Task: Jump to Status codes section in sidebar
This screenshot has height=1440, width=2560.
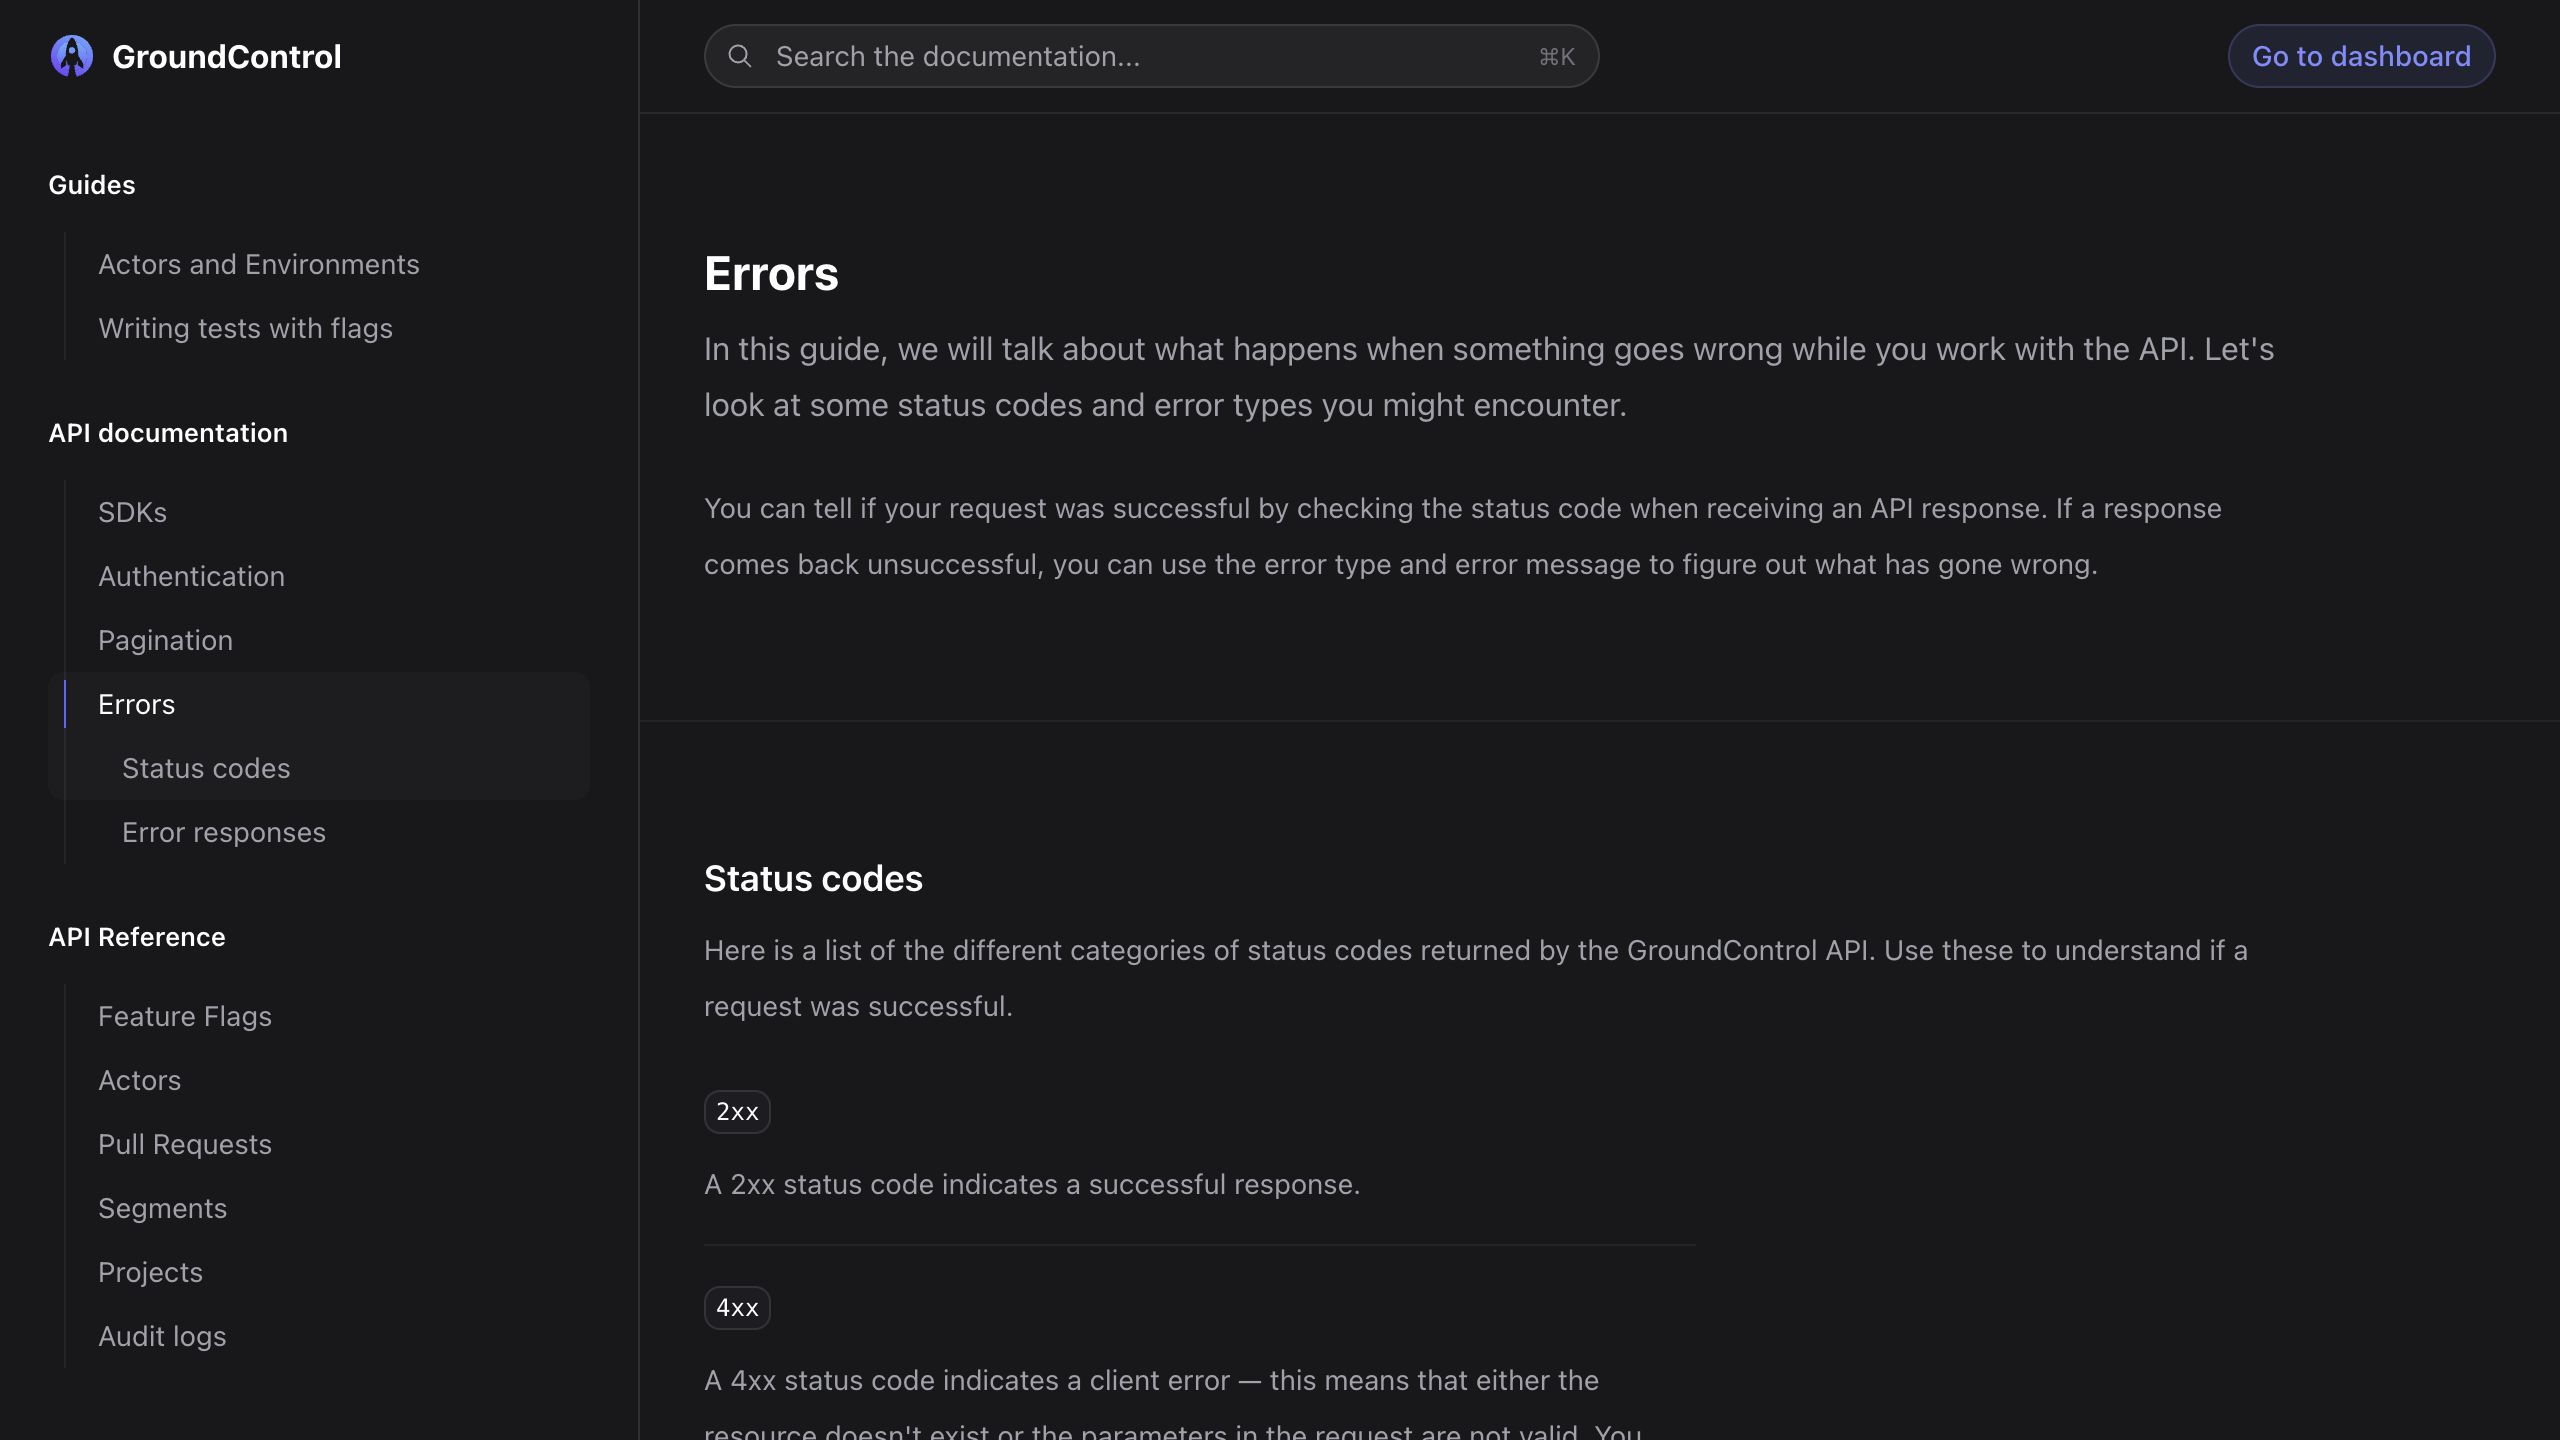Action: click(206, 768)
